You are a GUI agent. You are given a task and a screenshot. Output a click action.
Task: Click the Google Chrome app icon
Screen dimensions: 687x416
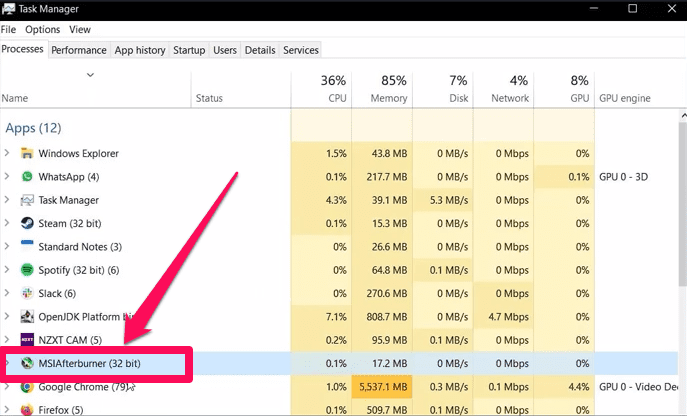[x=27, y=387]
